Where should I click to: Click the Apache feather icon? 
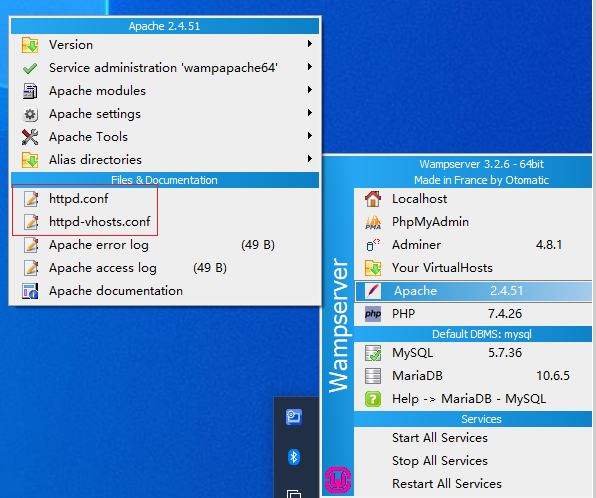pyautogui.click(x=373, y=291)
